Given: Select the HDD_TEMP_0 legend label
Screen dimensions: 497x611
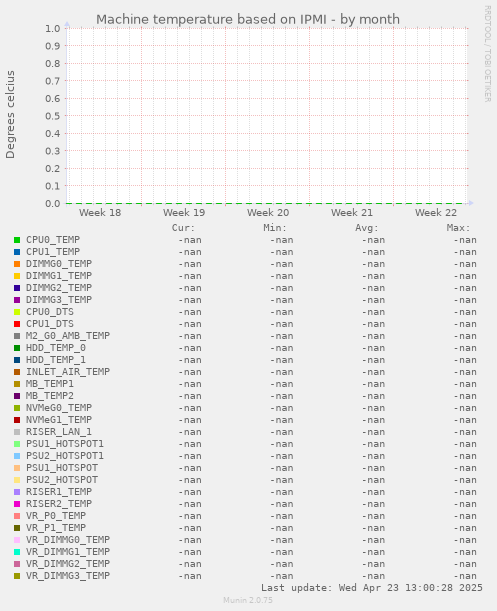Looking at the screenshot, I should click(56, 348).
